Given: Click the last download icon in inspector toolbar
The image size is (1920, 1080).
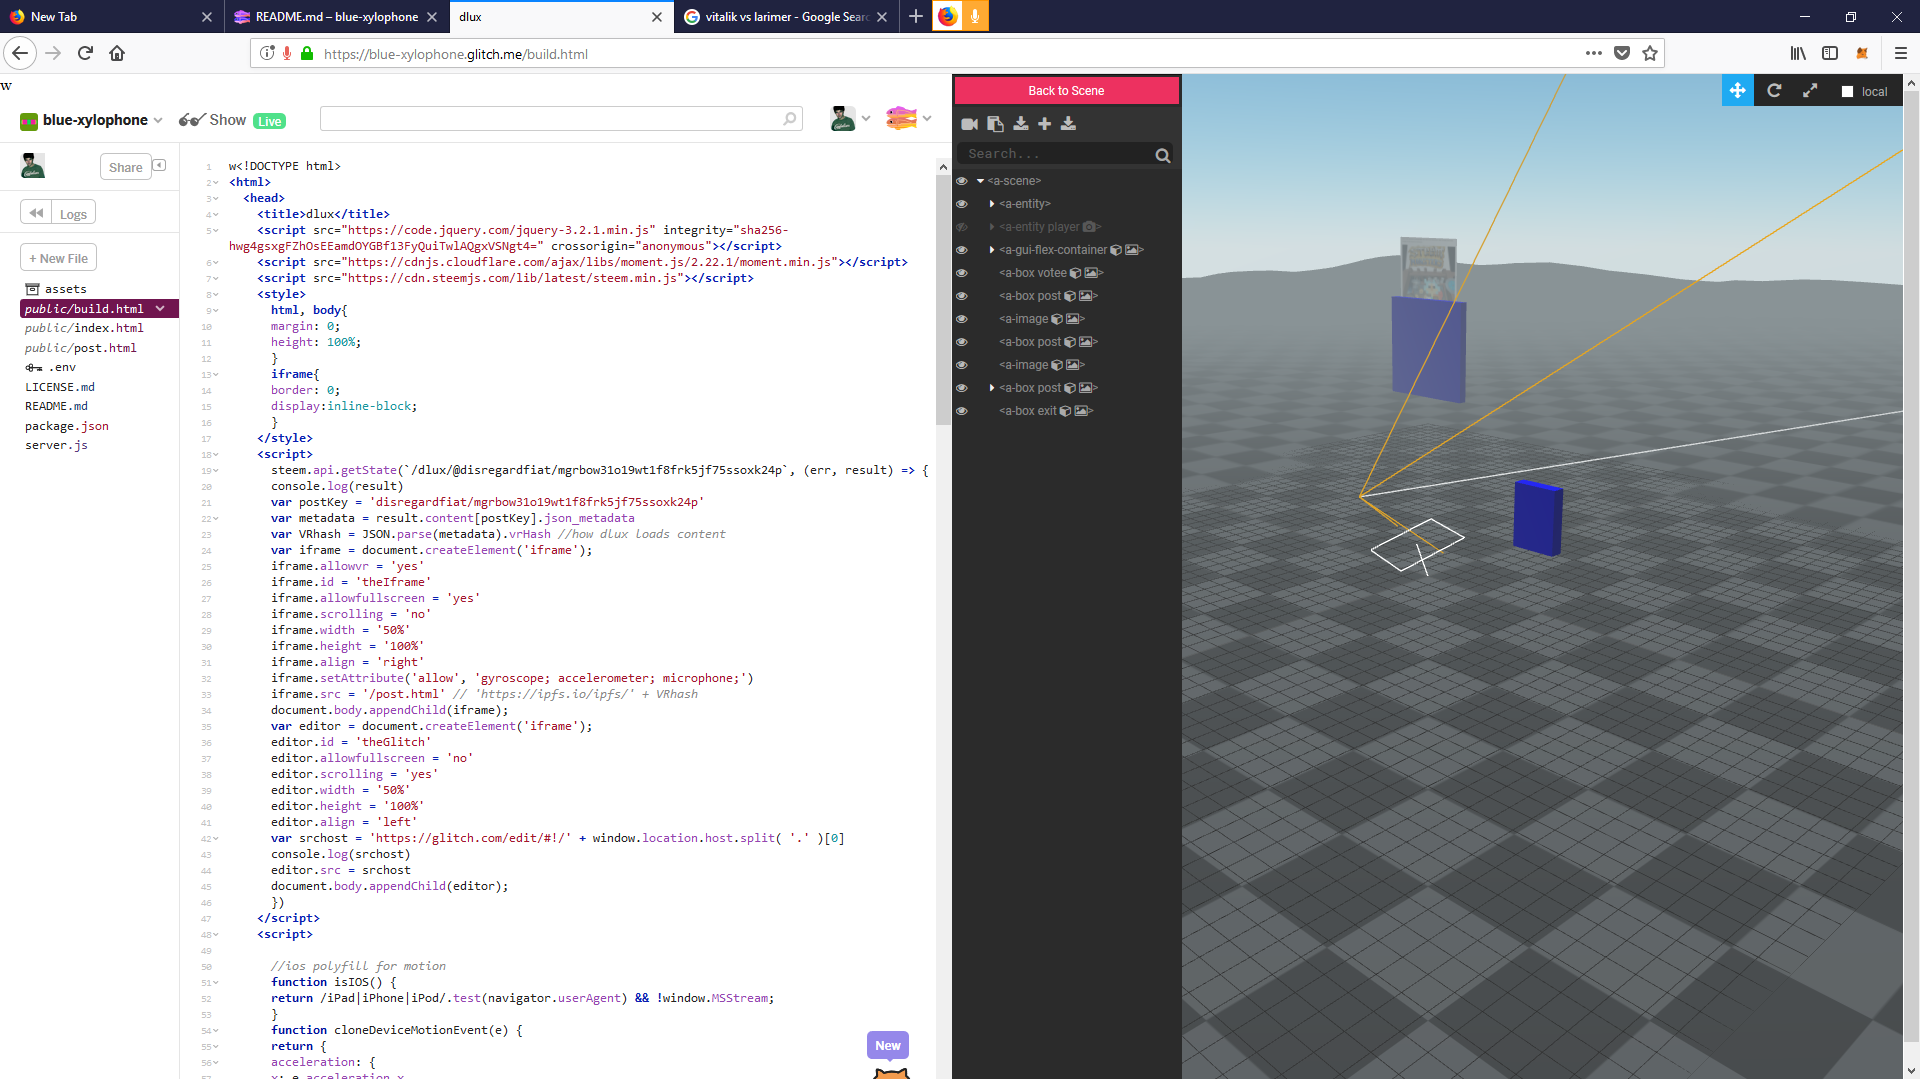Looking at the screenshot, I should [x=1068, y=124].
